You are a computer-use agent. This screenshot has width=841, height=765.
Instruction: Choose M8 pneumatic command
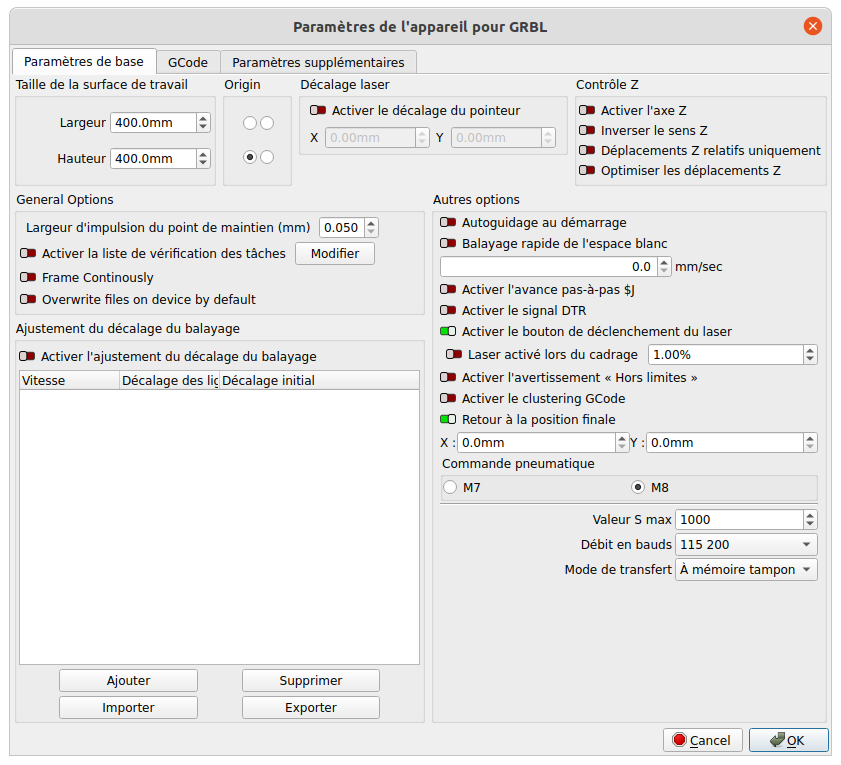coord(638,487)
